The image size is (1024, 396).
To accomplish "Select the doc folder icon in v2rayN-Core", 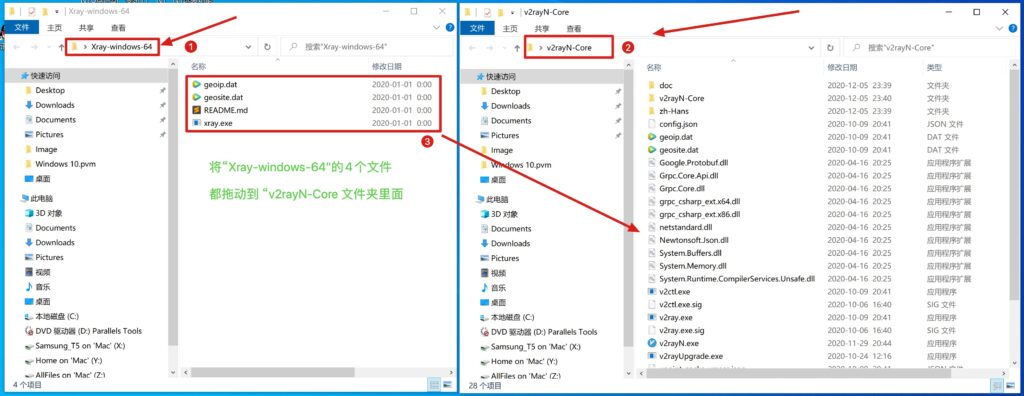I will [651, 85].
